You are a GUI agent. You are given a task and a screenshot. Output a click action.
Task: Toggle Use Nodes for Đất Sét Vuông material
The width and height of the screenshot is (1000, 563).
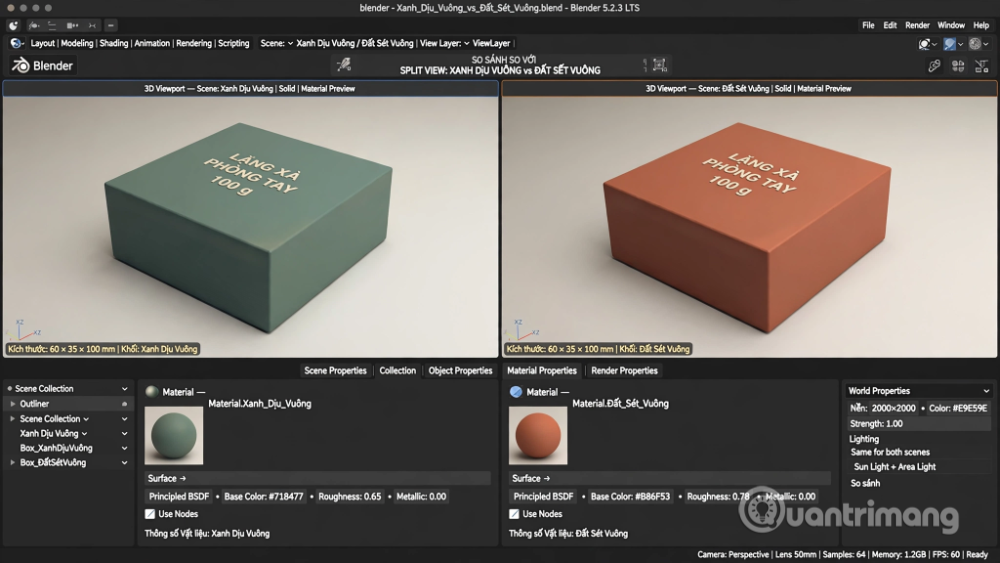tap(514, 514)
